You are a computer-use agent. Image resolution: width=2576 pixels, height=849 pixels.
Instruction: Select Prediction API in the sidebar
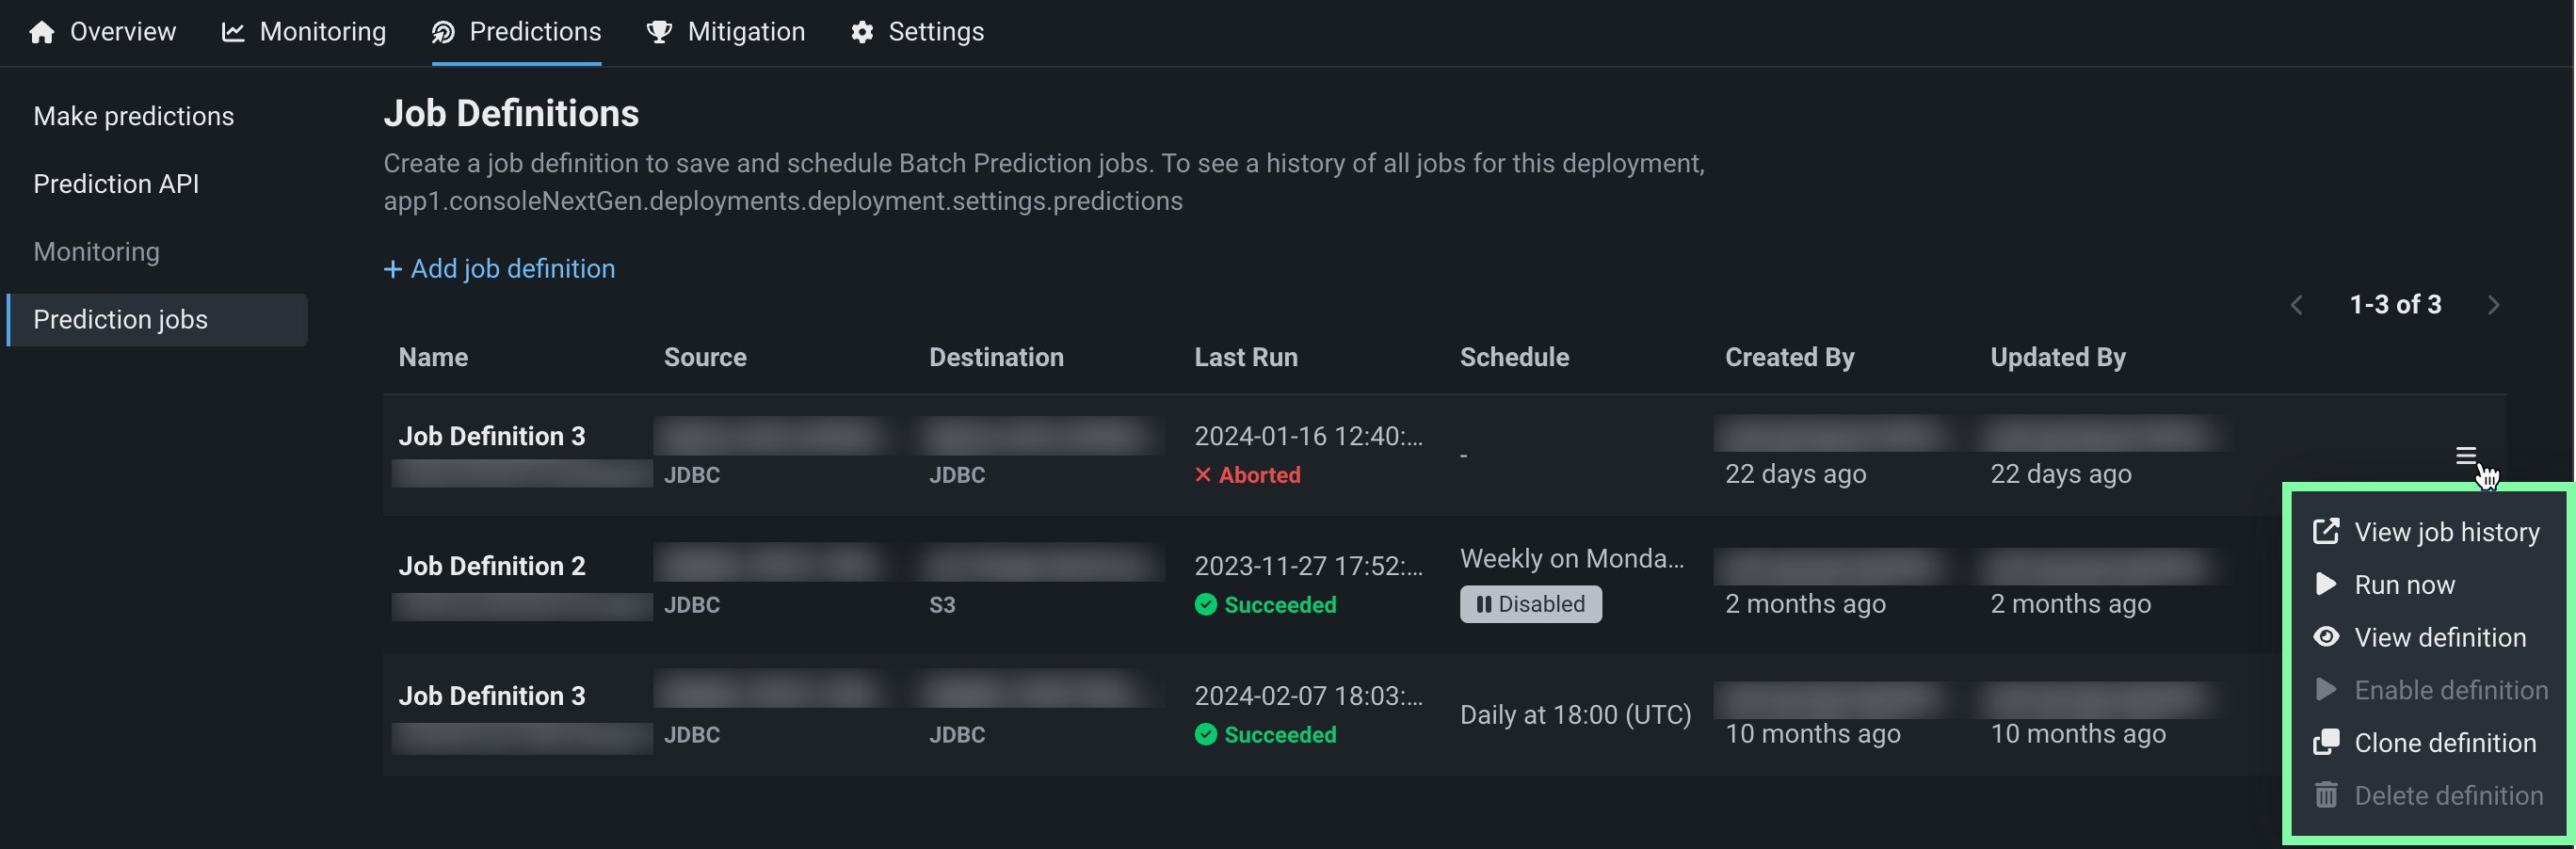(x=116, y=184)
